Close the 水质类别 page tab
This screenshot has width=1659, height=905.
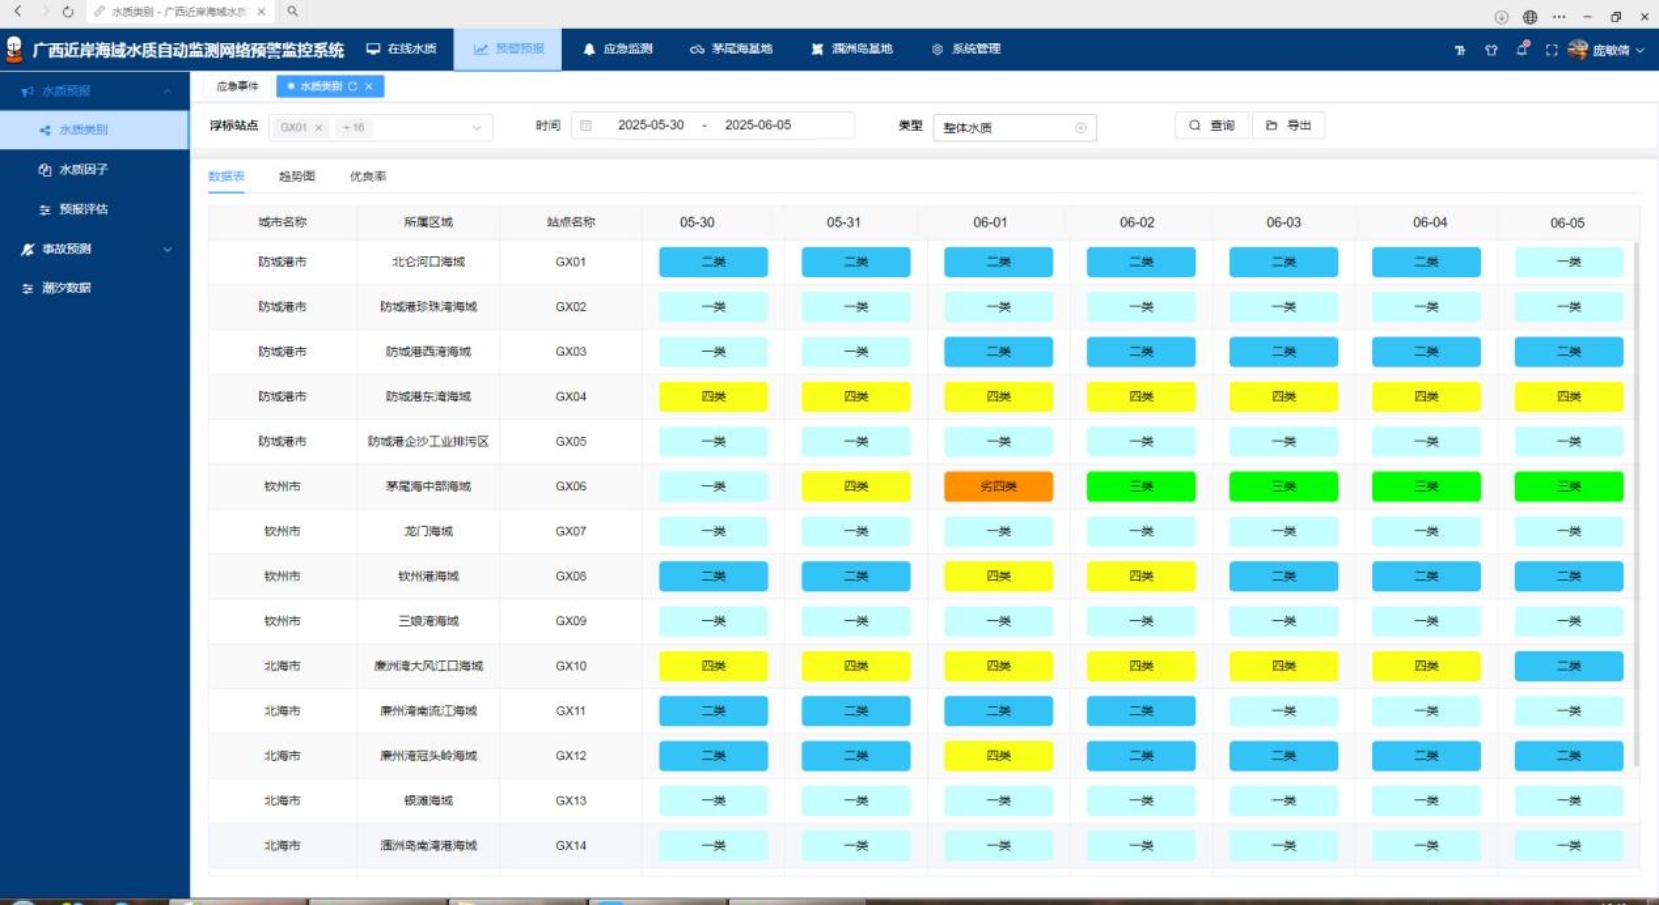click(x=369, y=87)
